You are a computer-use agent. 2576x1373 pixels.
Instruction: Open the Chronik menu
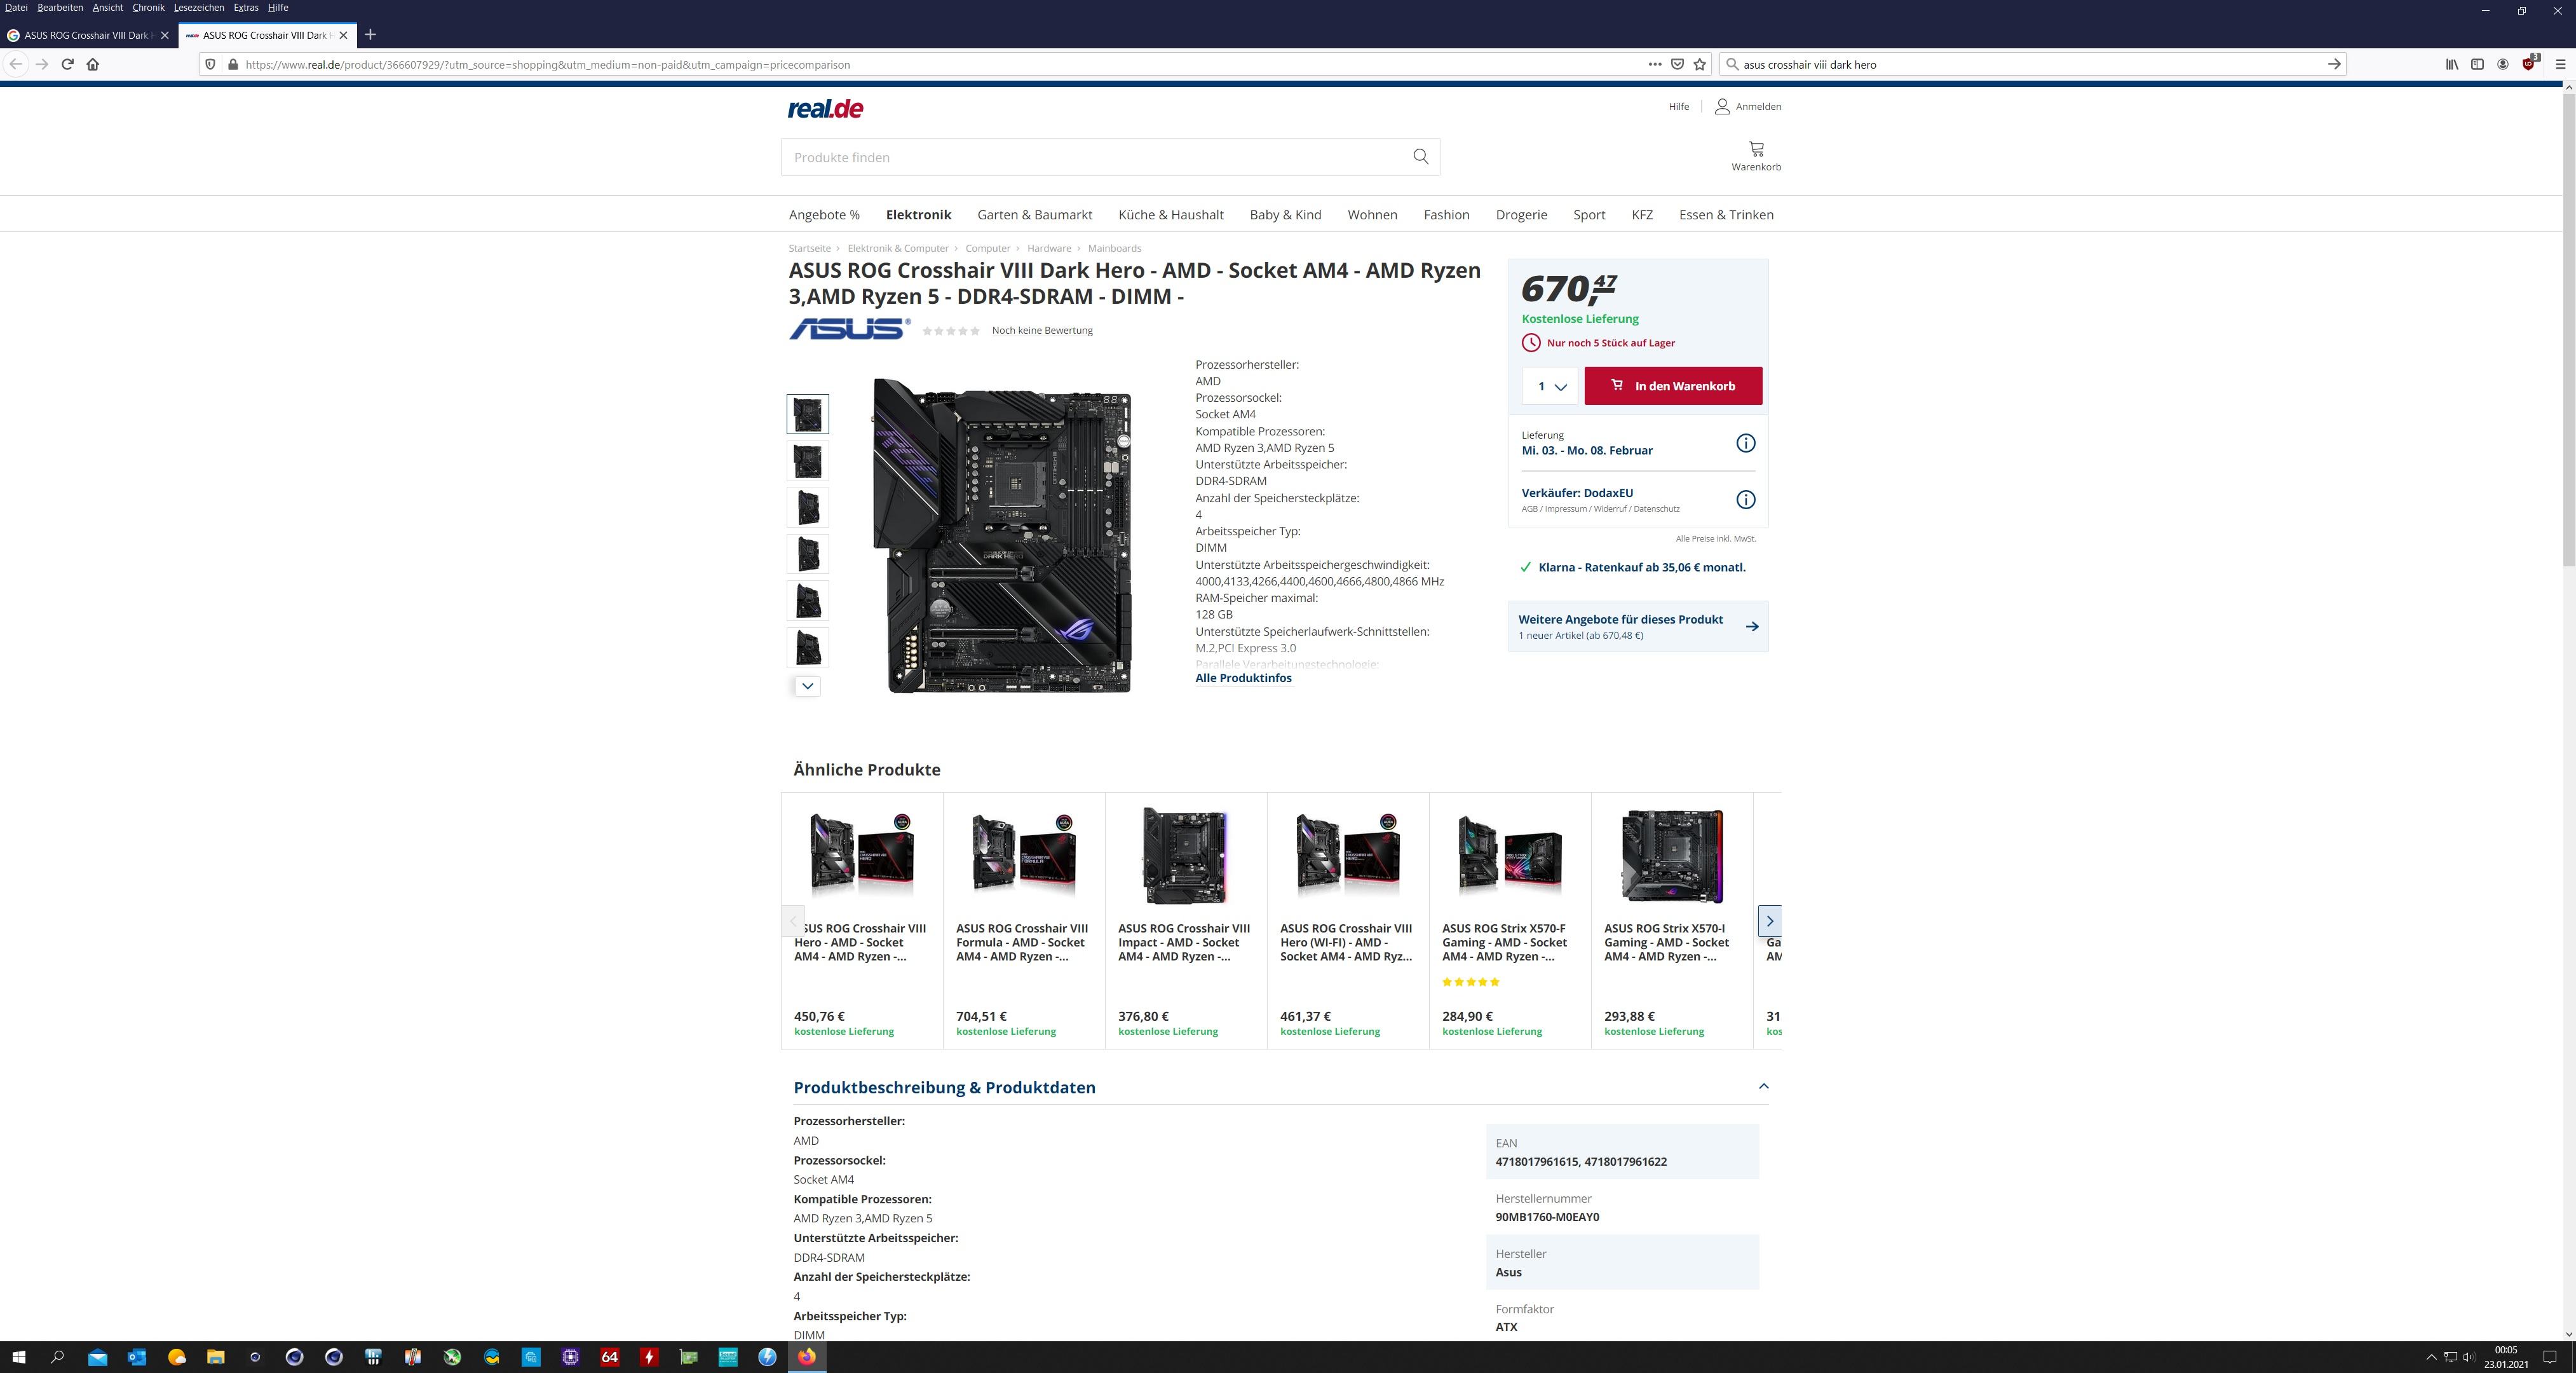point(148,7)
